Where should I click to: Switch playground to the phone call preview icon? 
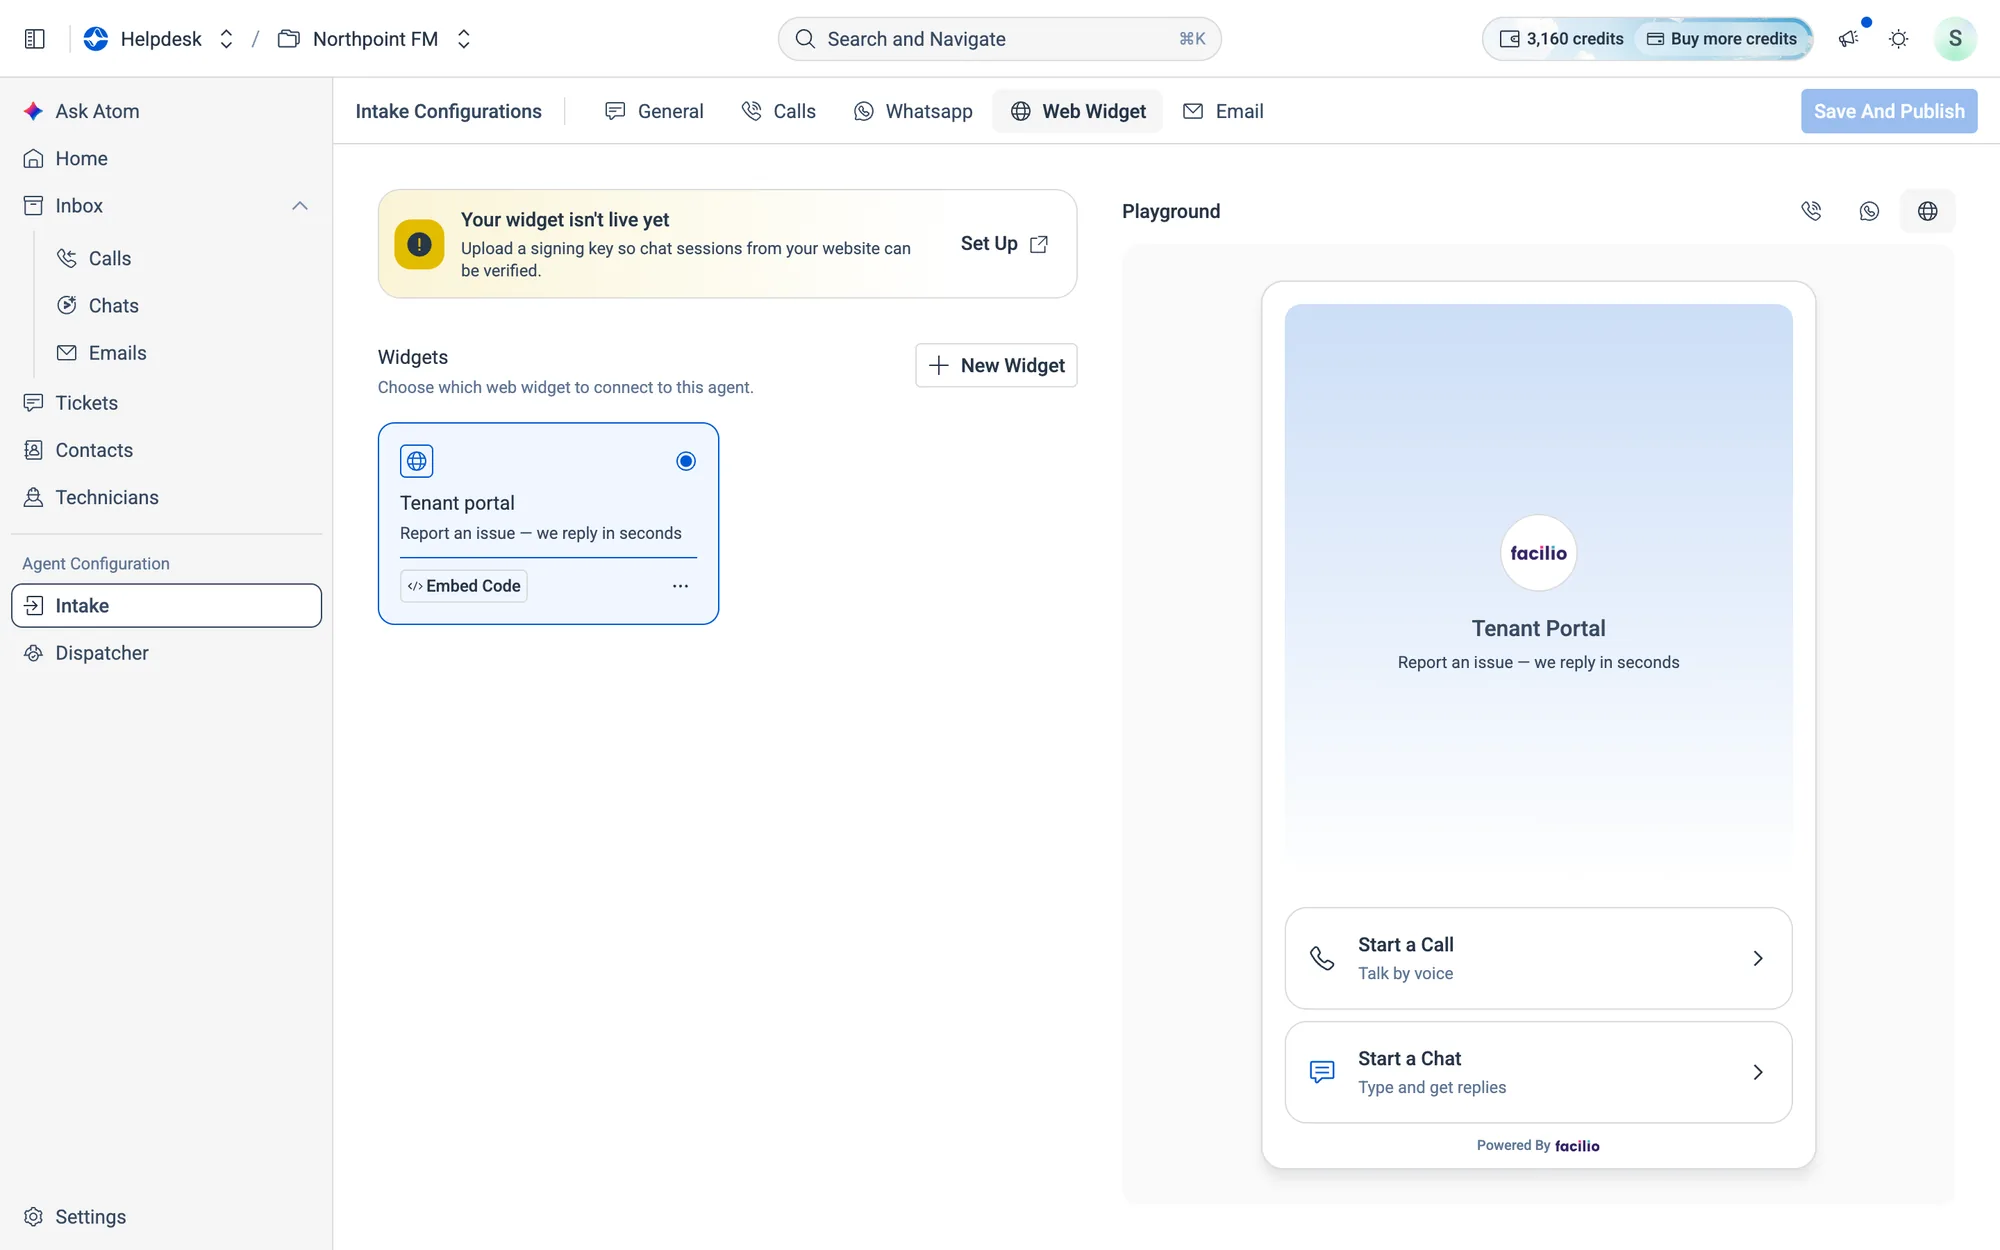point(1811,211)
